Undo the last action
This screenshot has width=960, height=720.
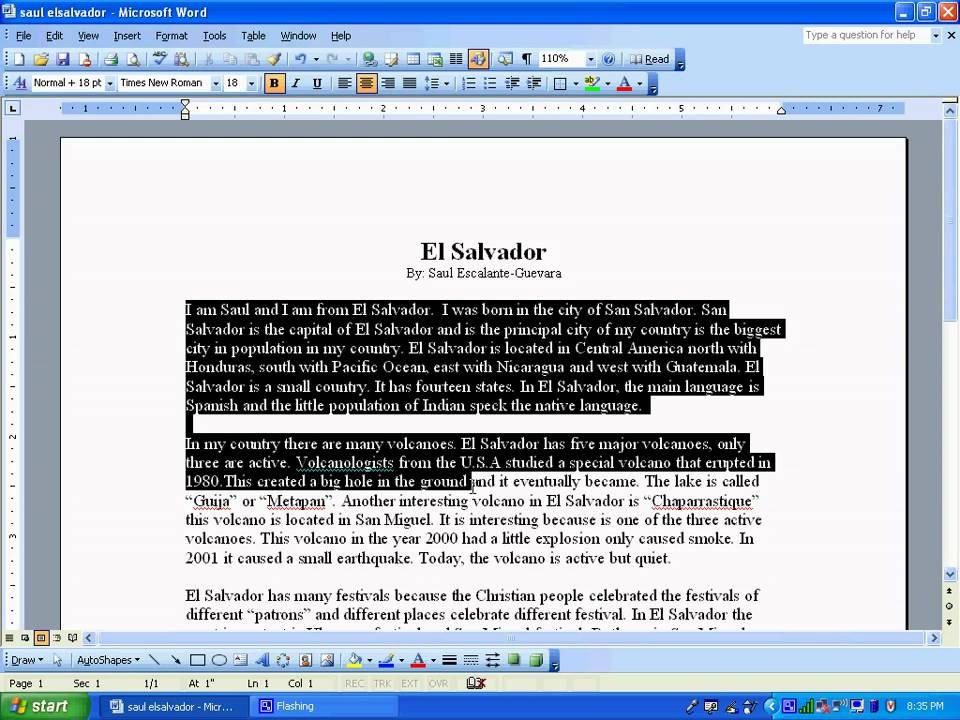pyautogui.click(x=301, y=59)
